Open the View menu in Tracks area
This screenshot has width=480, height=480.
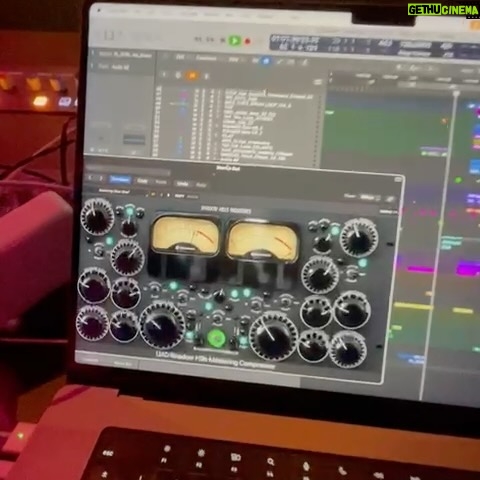tap(233, 60)
